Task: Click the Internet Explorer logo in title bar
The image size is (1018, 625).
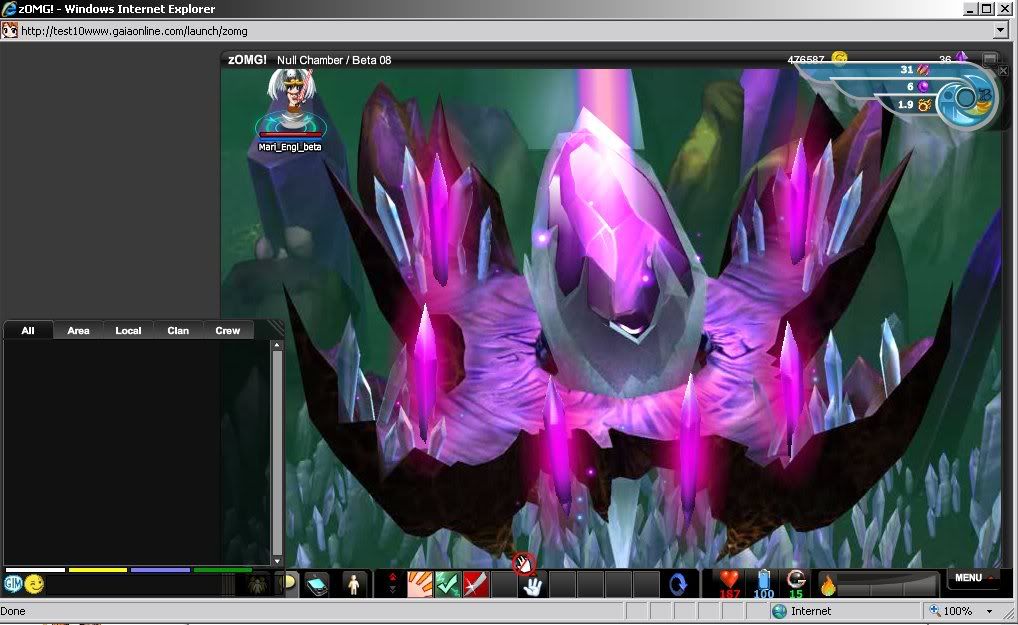Action: pos(8,9)
